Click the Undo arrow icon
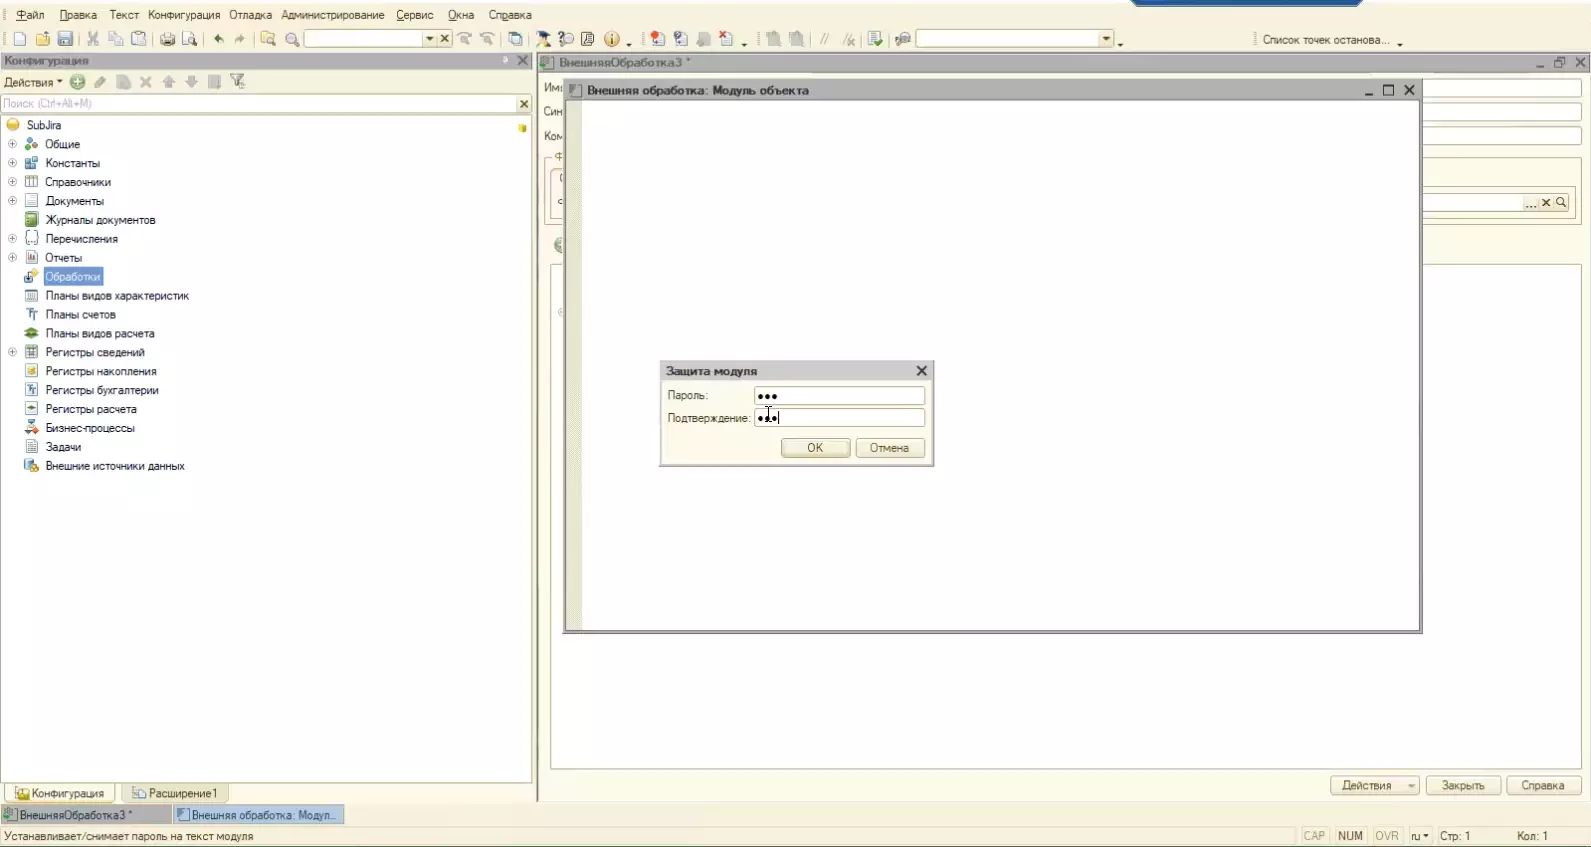This screenshot has width=1591, height=847. 218,39
